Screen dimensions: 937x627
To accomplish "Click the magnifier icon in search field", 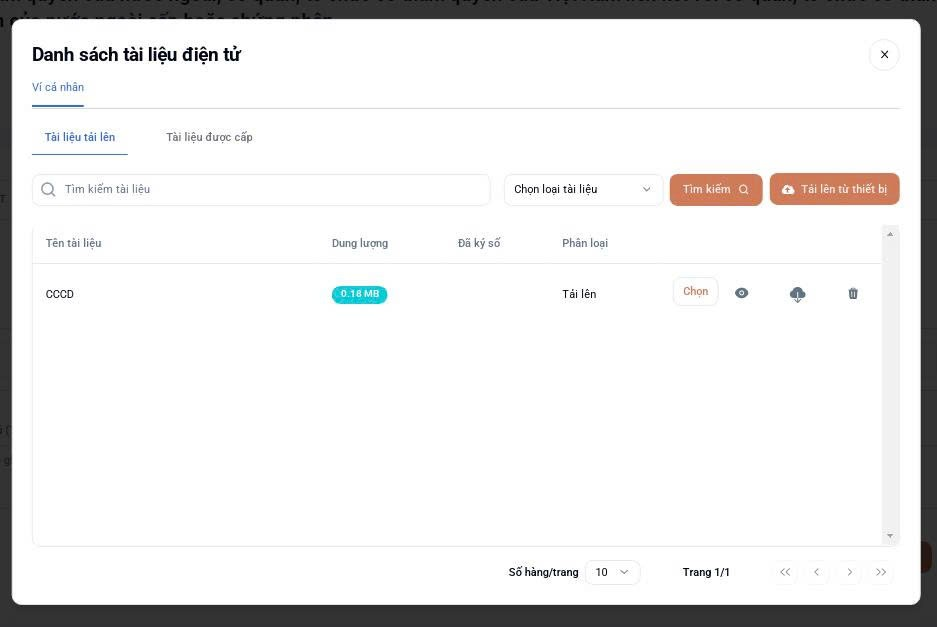I will (x=48, y=189).
